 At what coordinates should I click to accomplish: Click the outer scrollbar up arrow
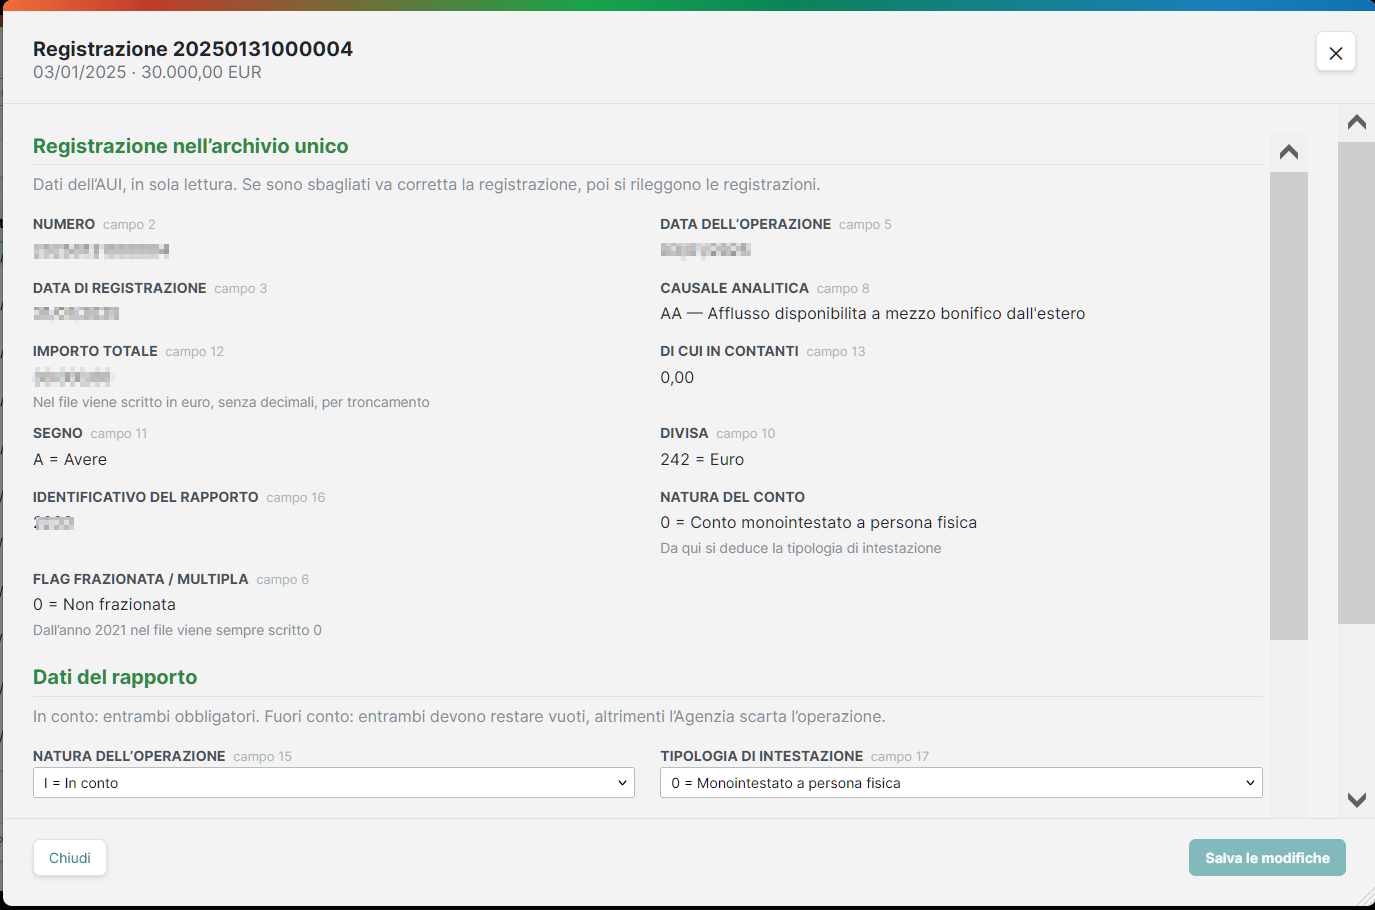tap(1356, 122)
